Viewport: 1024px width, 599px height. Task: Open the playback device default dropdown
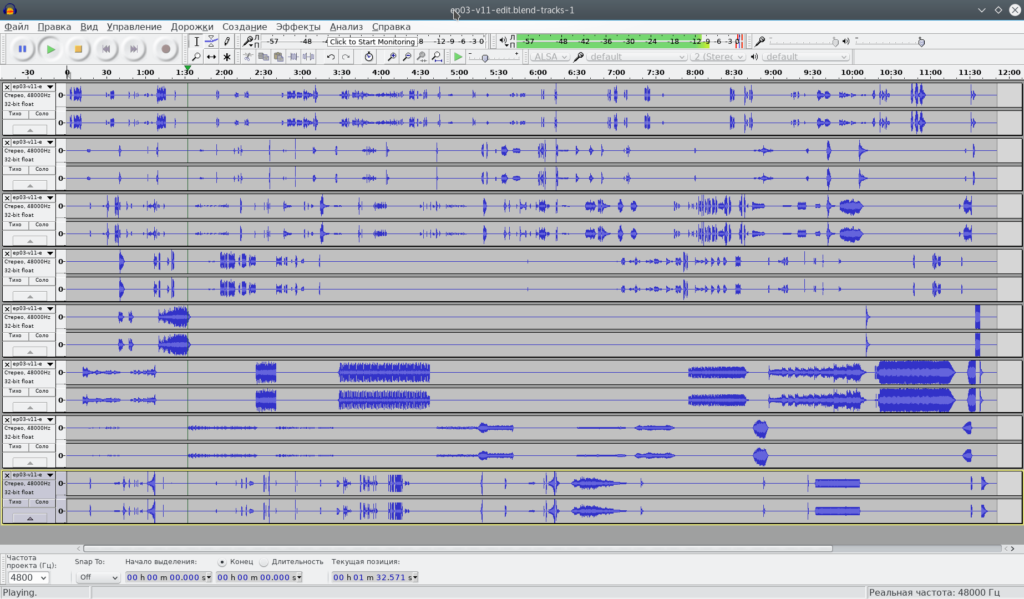click(805, 57)
